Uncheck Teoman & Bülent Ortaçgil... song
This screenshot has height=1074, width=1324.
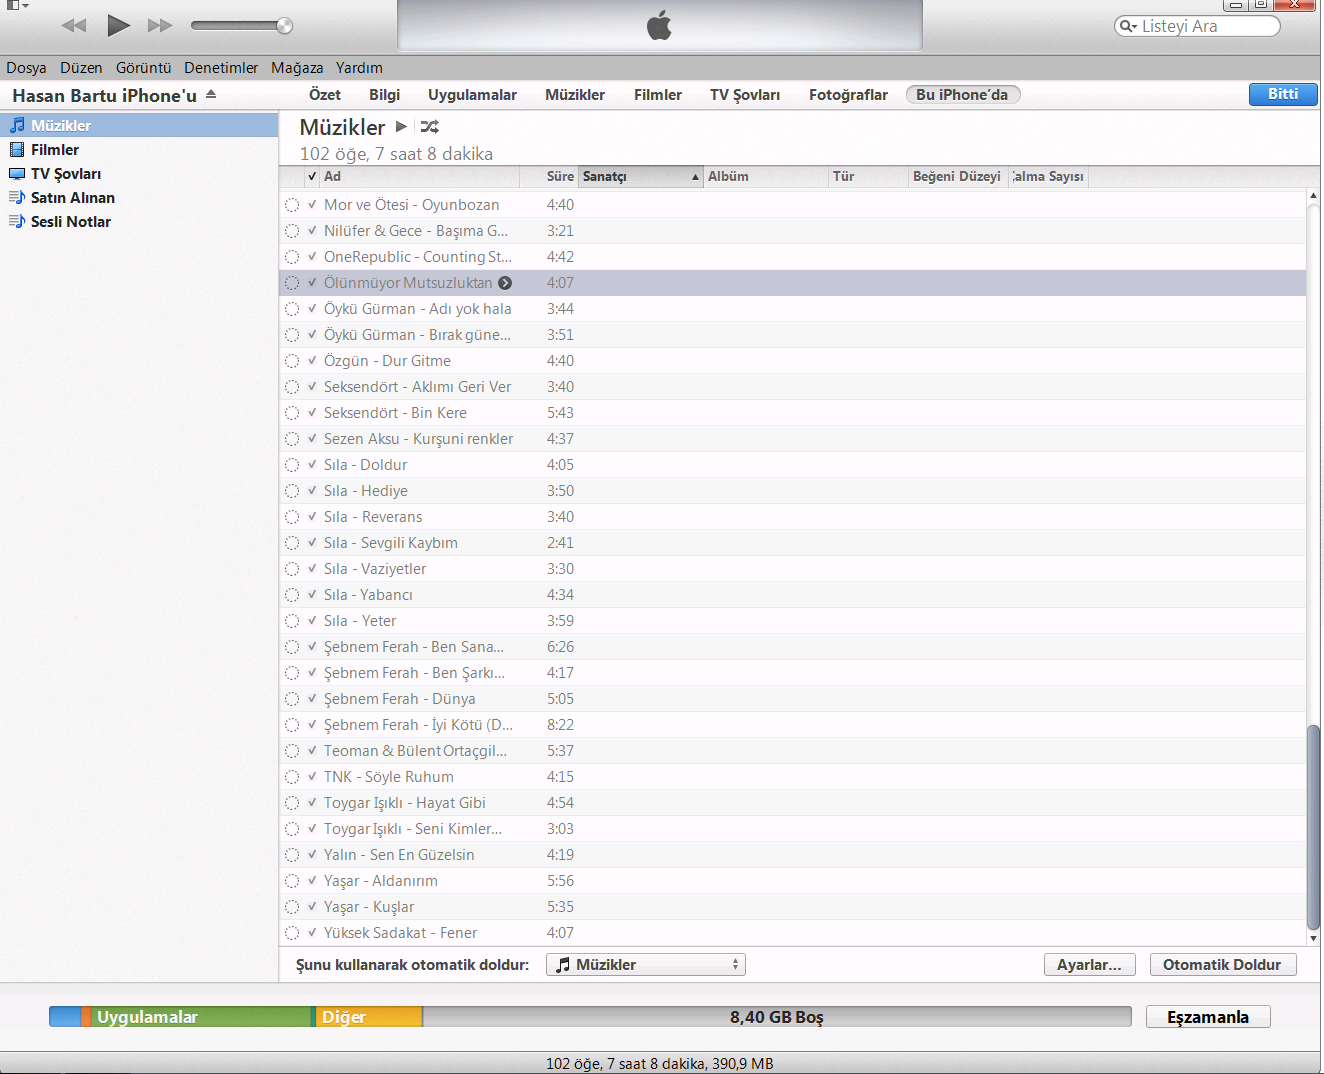tap(312, 751)
